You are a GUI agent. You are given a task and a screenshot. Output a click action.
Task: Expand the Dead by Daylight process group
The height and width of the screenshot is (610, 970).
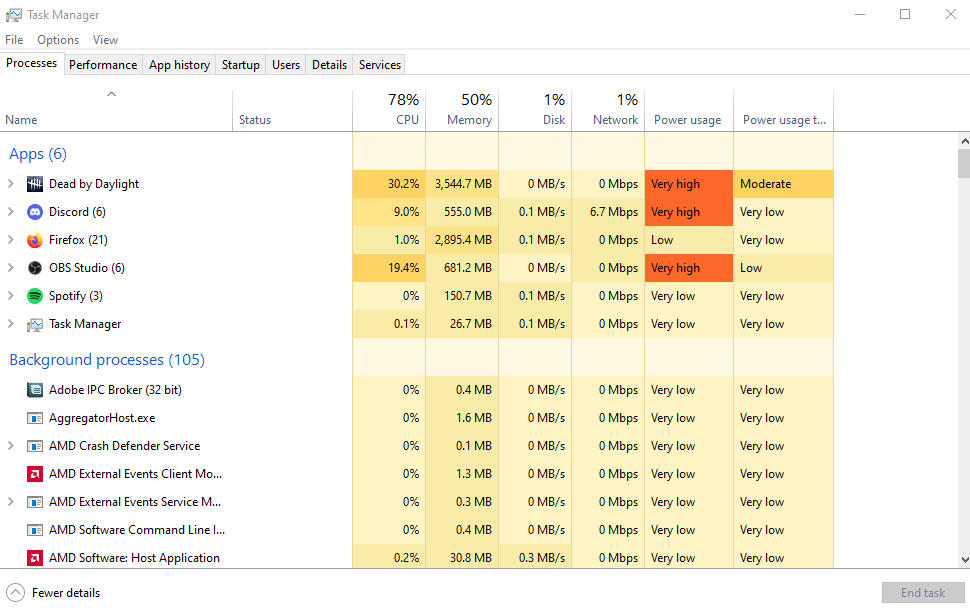point(11,184)
